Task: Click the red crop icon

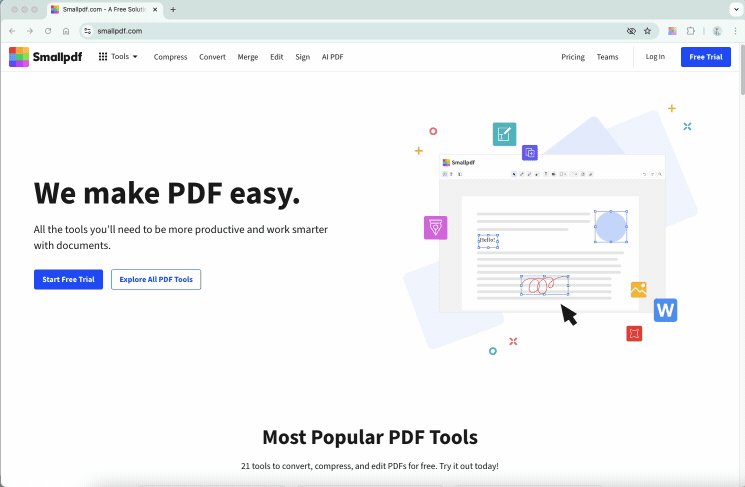Action: 633,333
